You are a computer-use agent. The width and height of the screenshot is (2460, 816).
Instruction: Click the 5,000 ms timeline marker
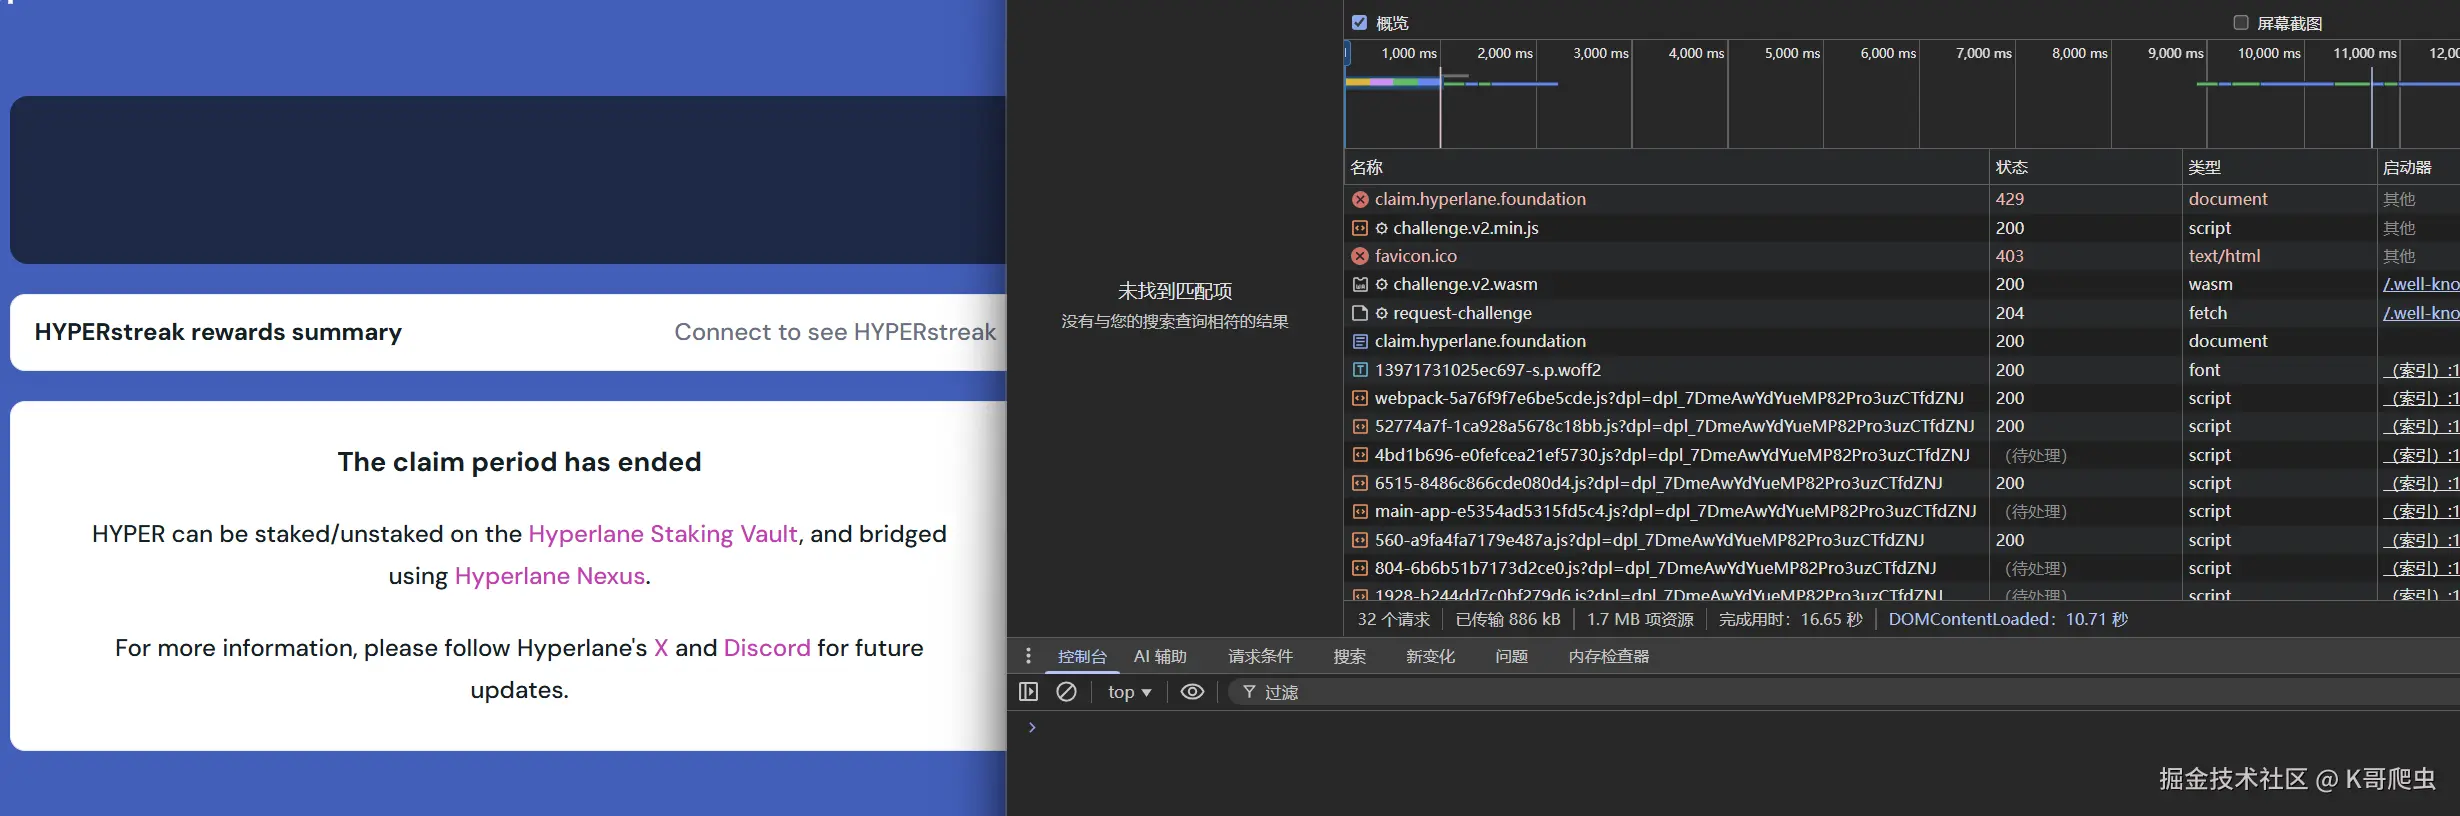(x=1792, y=53)
